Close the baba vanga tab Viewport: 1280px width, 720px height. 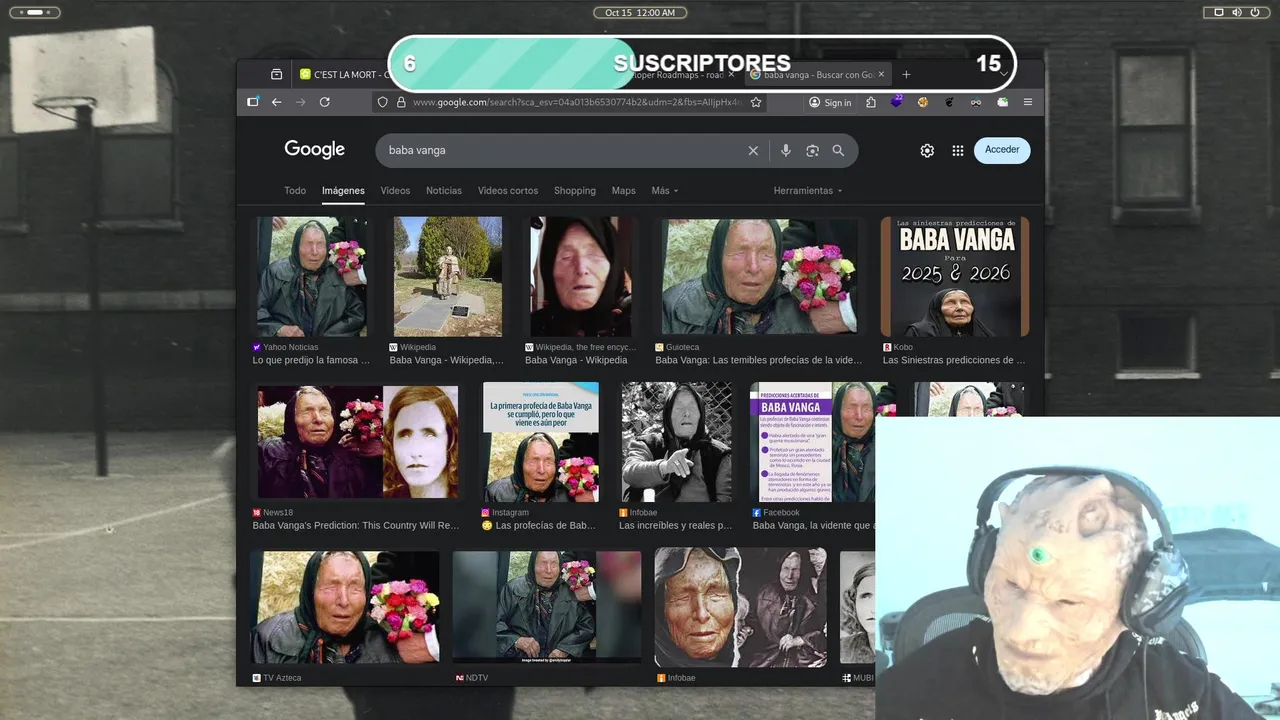pyautogui.click(x=881, y=74)
